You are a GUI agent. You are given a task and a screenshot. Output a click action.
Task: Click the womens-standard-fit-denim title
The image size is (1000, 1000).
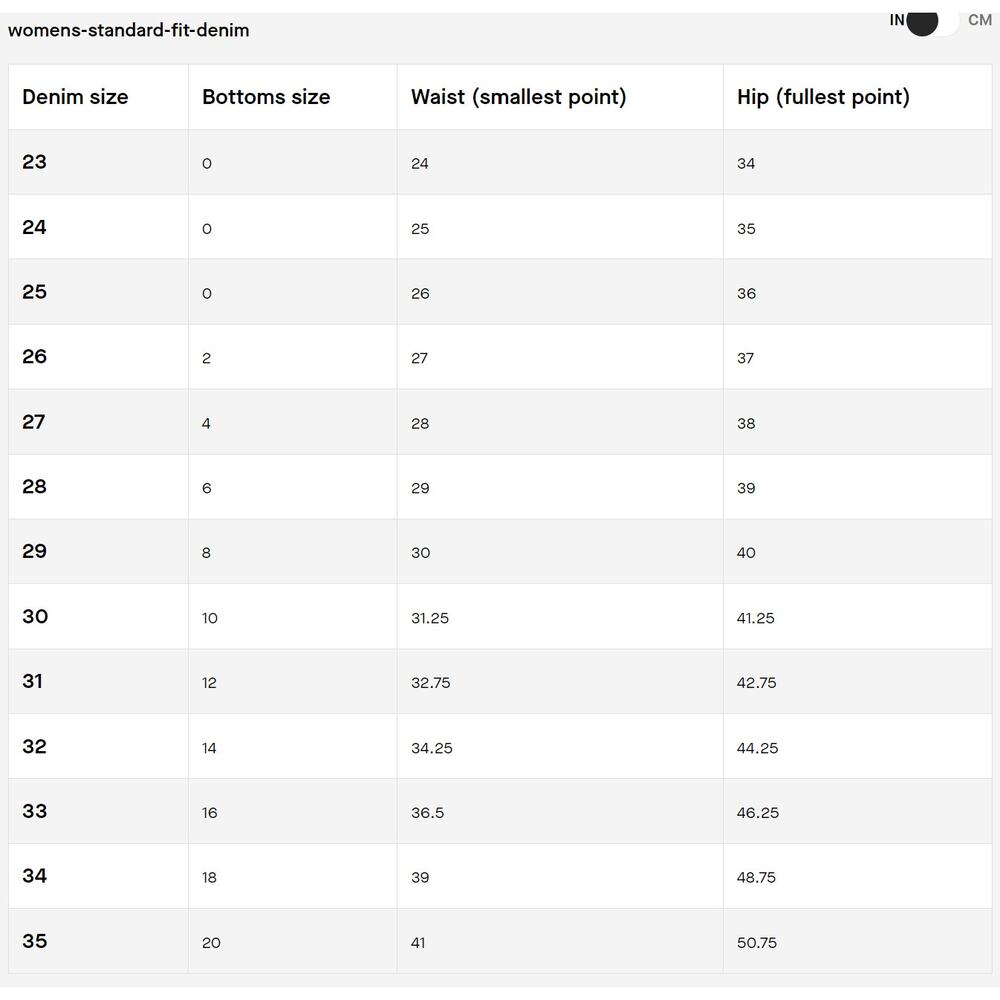129,30
